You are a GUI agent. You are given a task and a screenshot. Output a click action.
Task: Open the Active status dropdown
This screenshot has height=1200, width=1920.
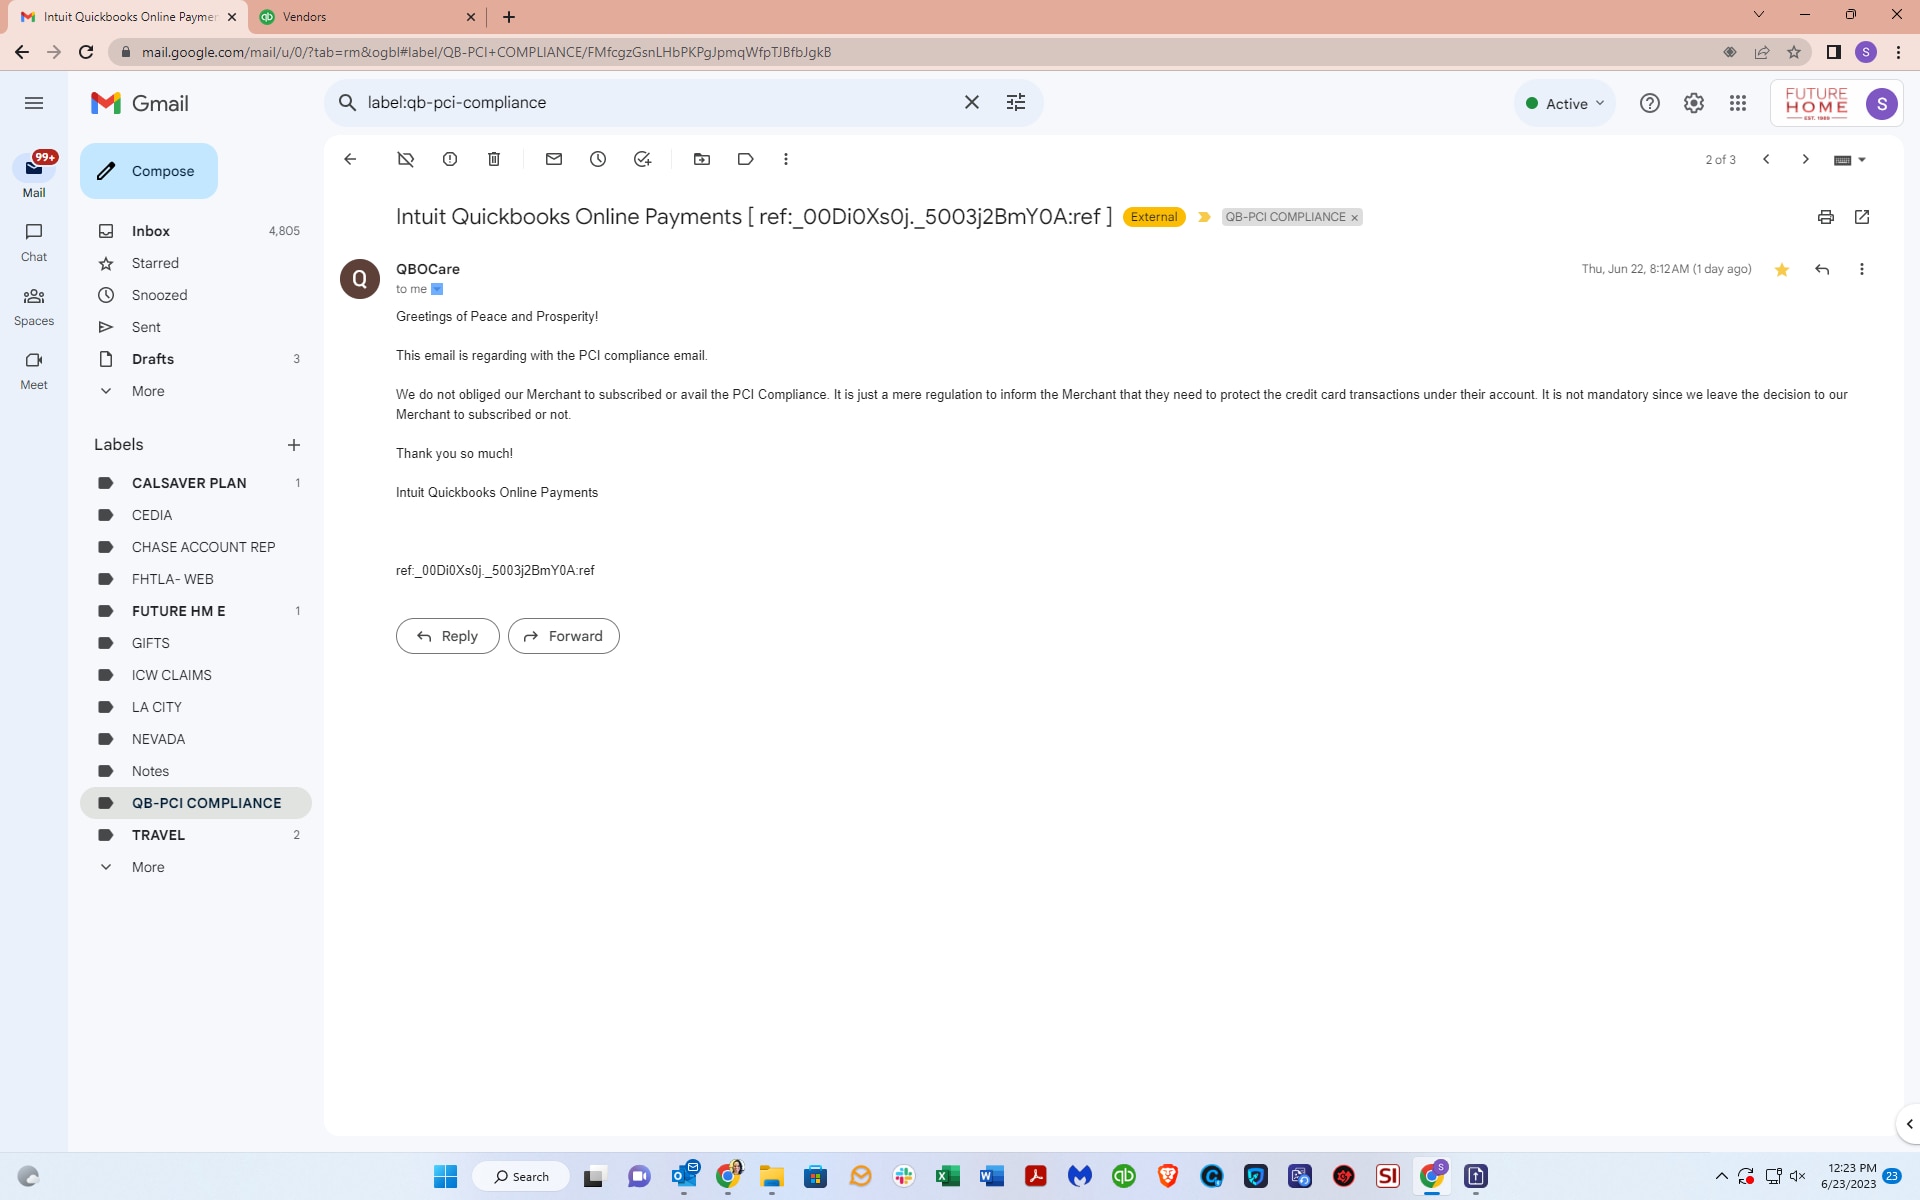pos(1563,102)
